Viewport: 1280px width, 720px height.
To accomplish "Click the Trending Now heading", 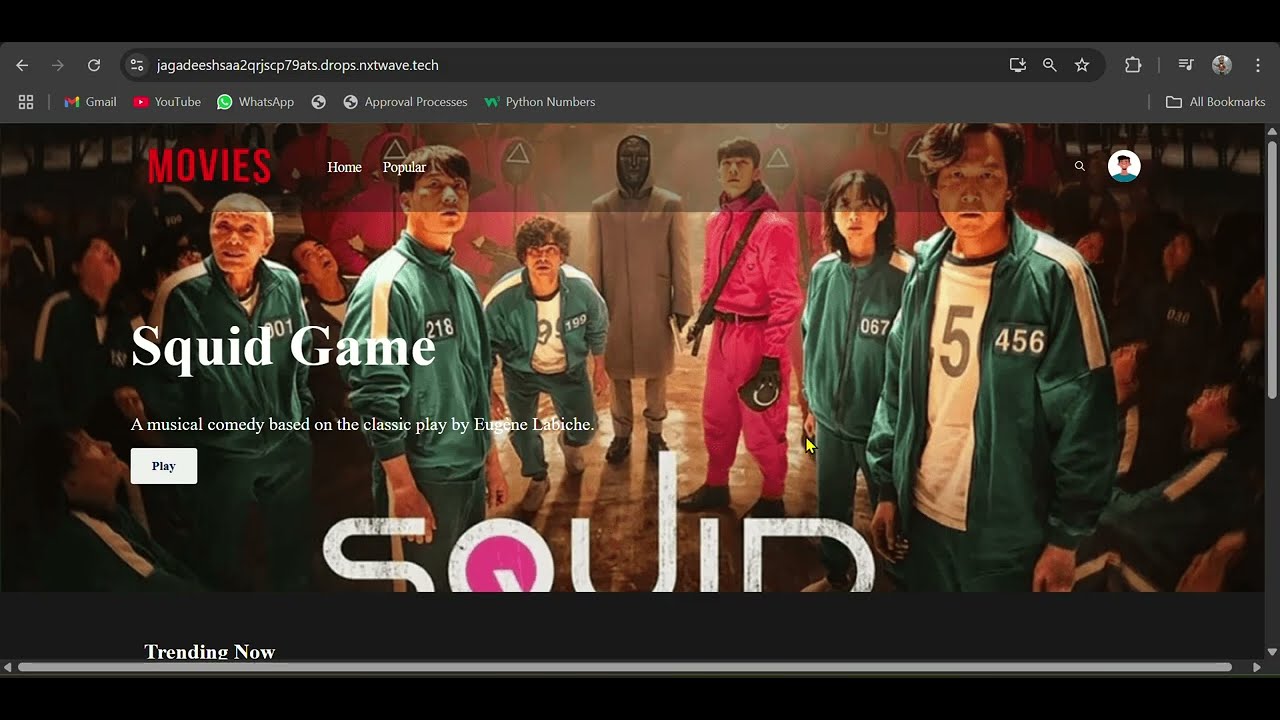I will [x=209, y=652].
